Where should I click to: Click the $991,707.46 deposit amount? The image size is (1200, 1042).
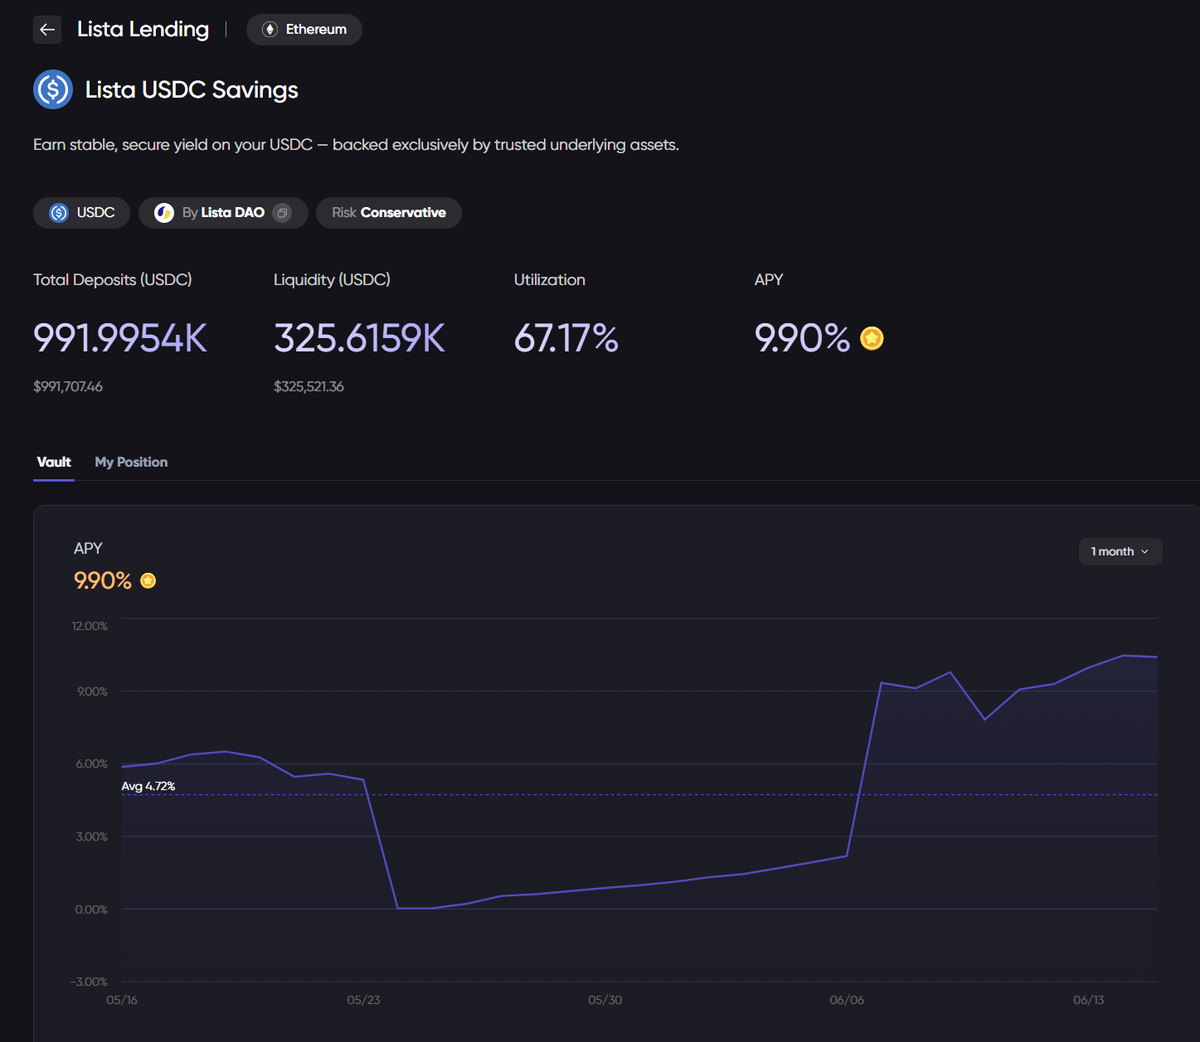[68, 387]
